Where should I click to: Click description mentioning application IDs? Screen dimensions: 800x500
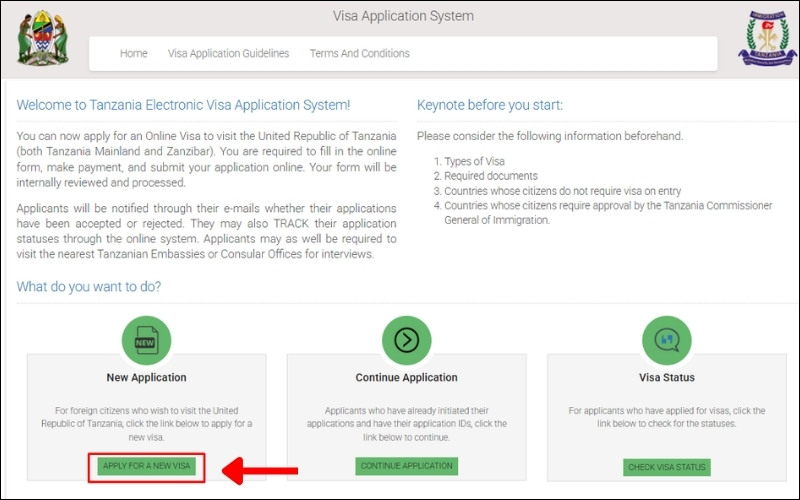[407, 424]
